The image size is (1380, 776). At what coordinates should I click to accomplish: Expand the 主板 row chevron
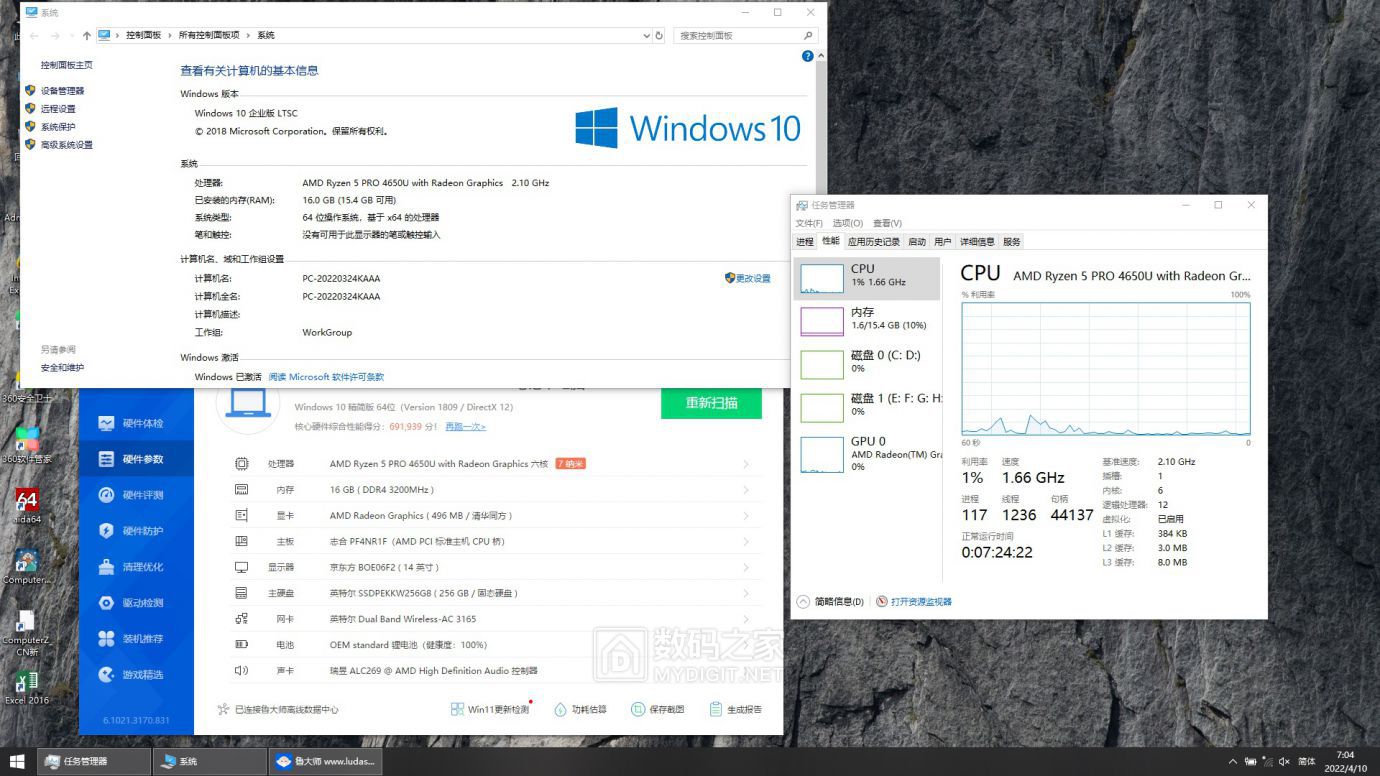(746, 541)
